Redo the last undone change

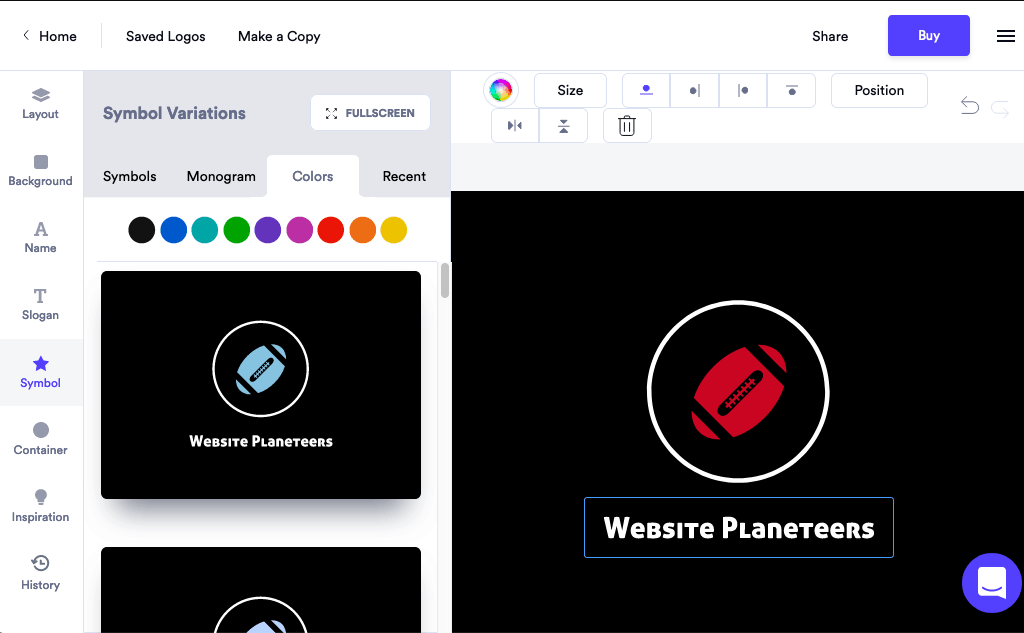click(x=1000, y=108)
